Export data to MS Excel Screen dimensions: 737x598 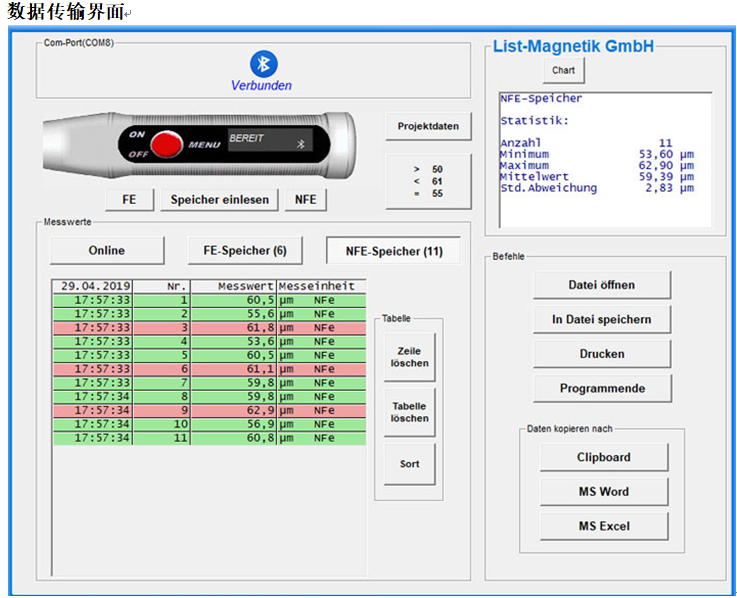(604, 526)
